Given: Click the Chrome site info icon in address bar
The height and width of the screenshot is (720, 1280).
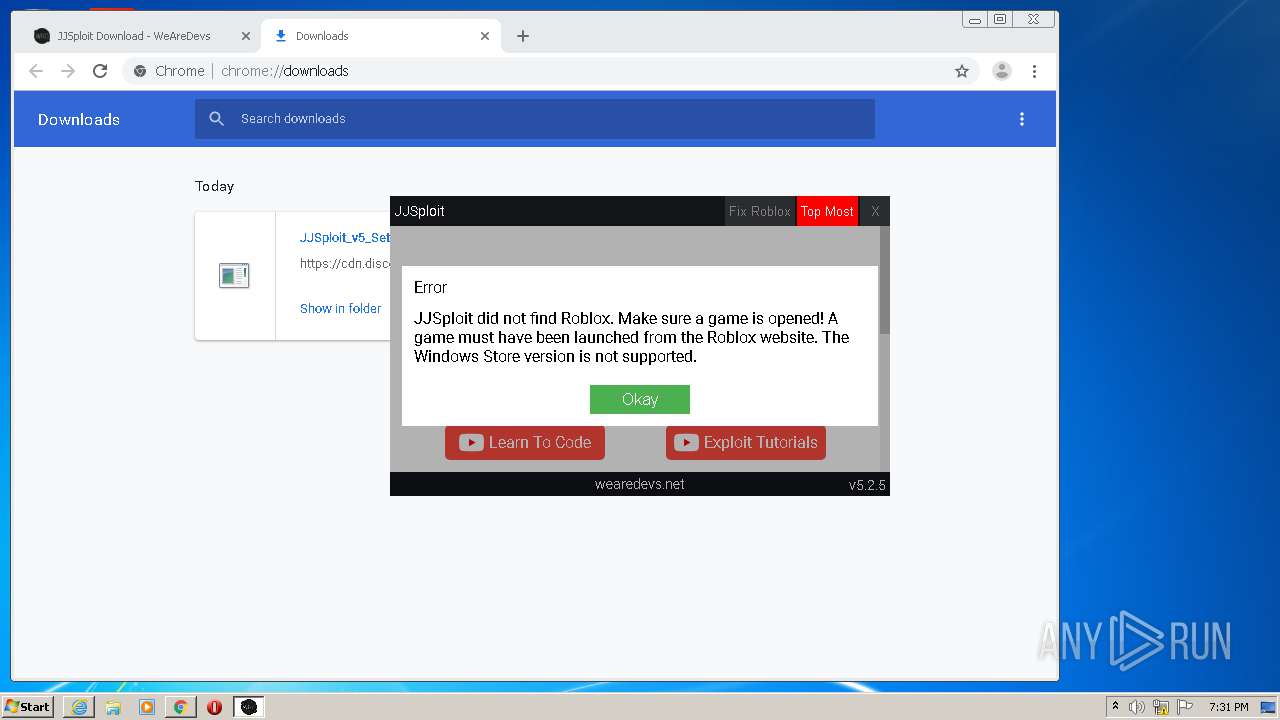Looking at the screenshot, I should tap(140, 71).
